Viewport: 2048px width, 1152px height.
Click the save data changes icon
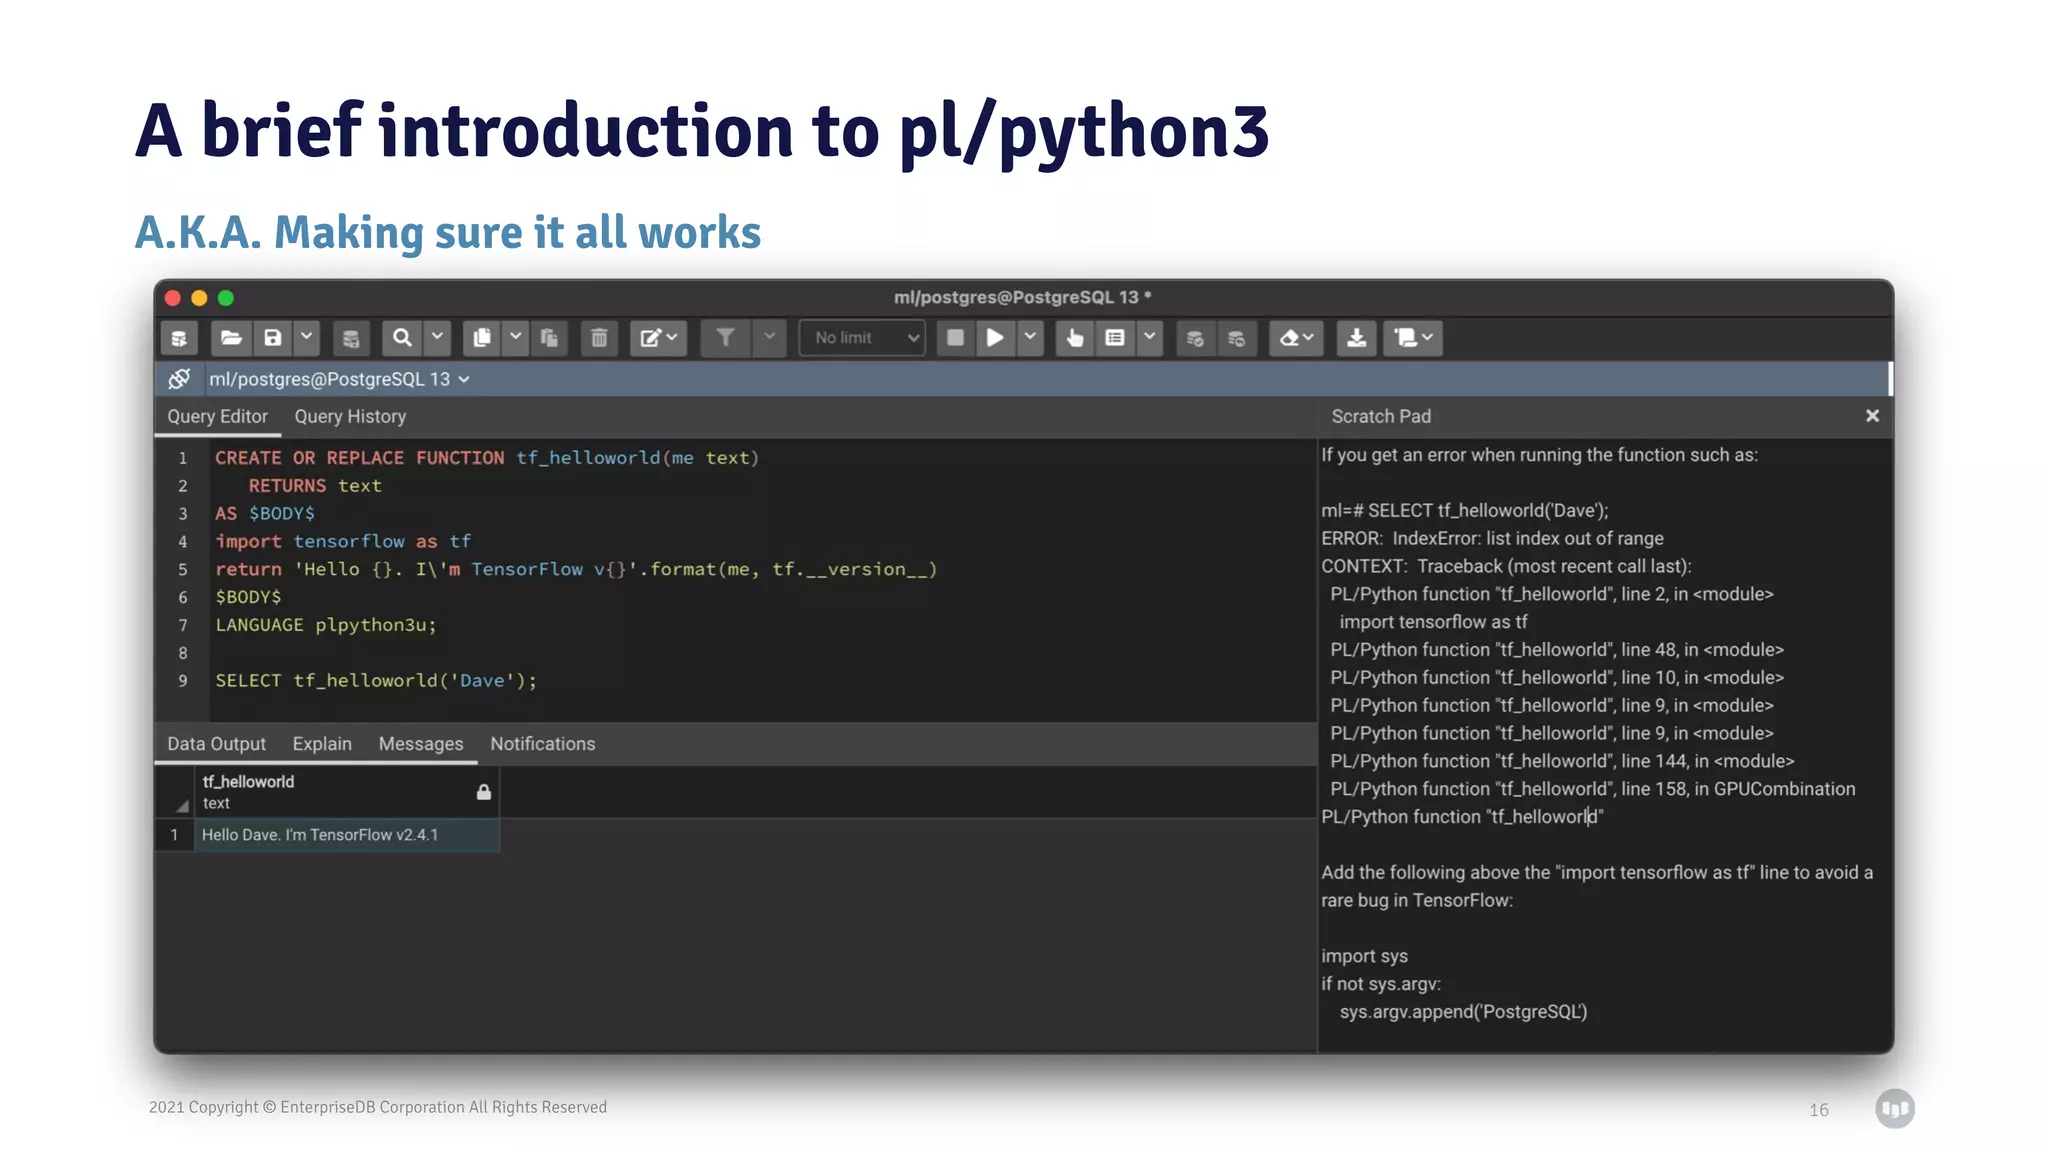[351, 338]
